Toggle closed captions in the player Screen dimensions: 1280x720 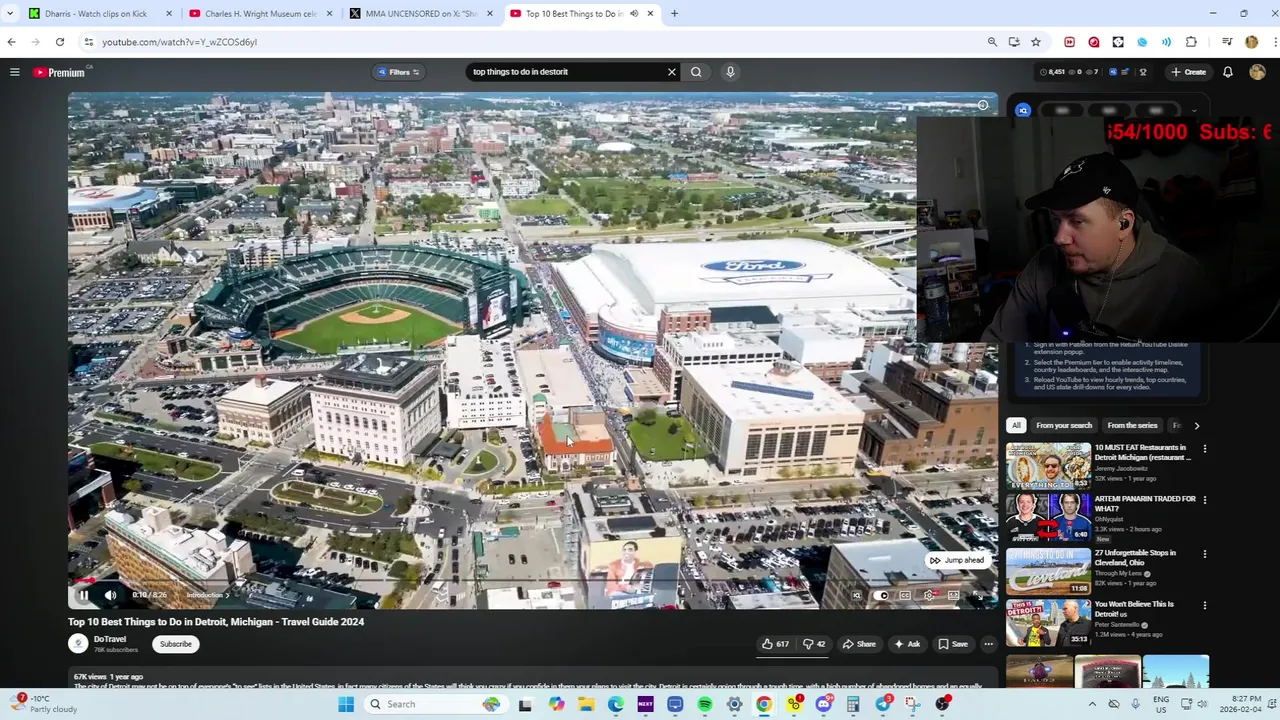tap(905, 595)
